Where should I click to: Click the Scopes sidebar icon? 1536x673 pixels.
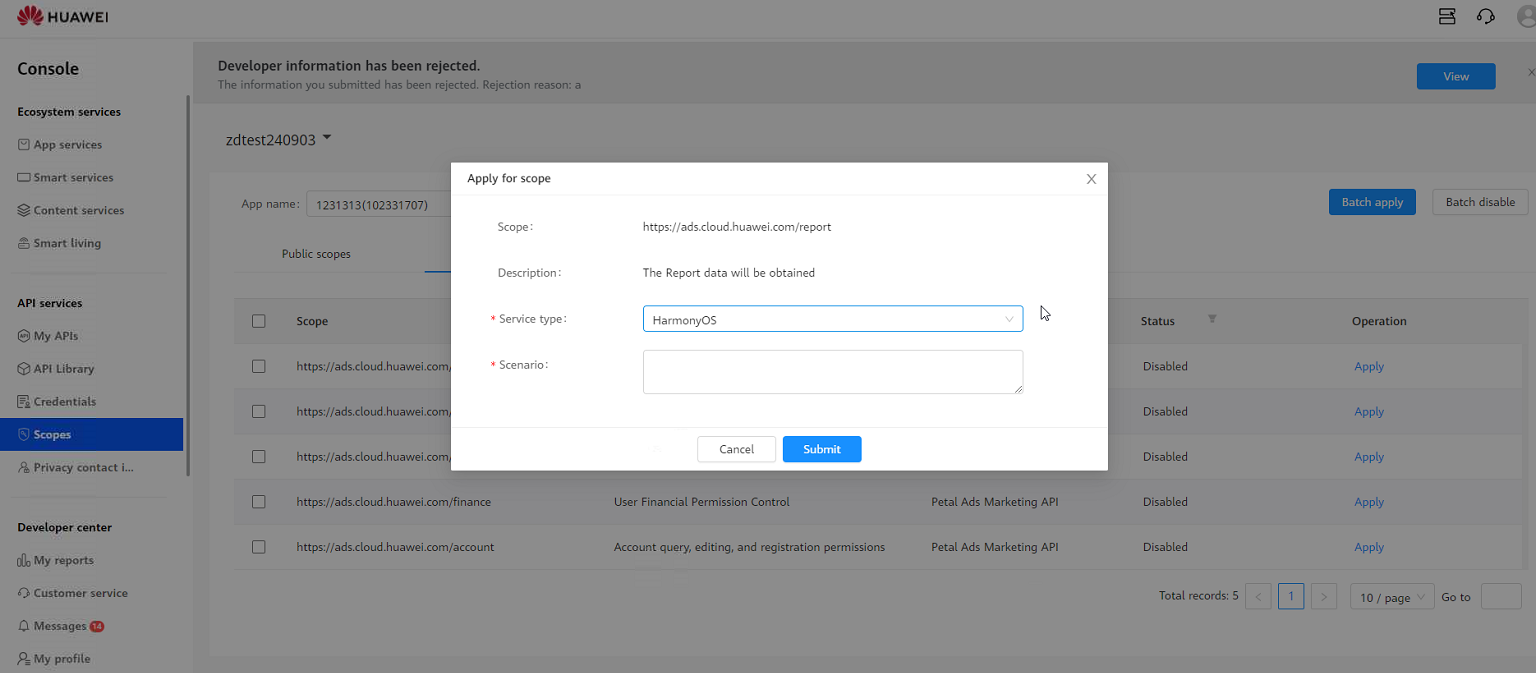[22, 434]
